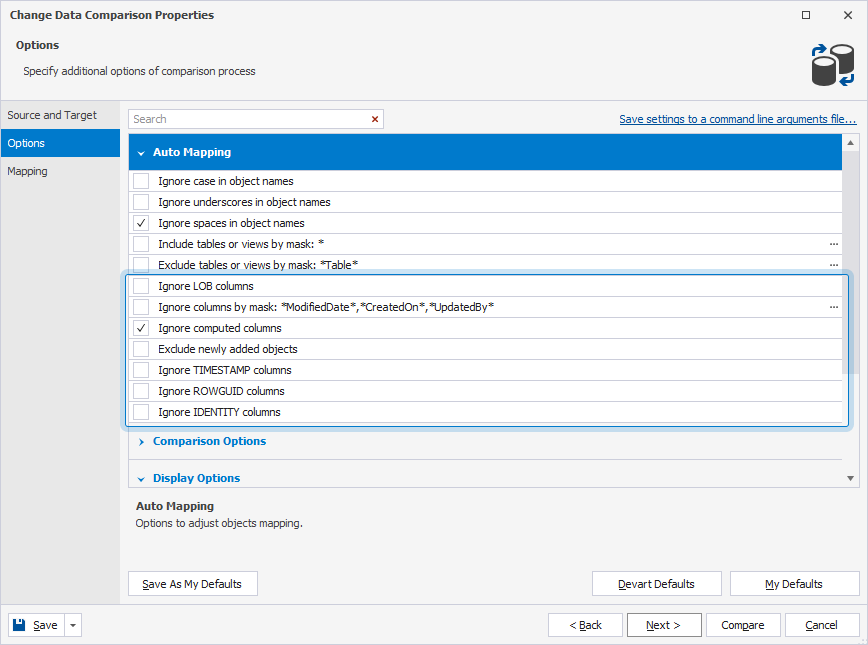Check Ignore IDENTITY columns option
This screenshot has height=645, width=868.
click(x=141, y=412)
